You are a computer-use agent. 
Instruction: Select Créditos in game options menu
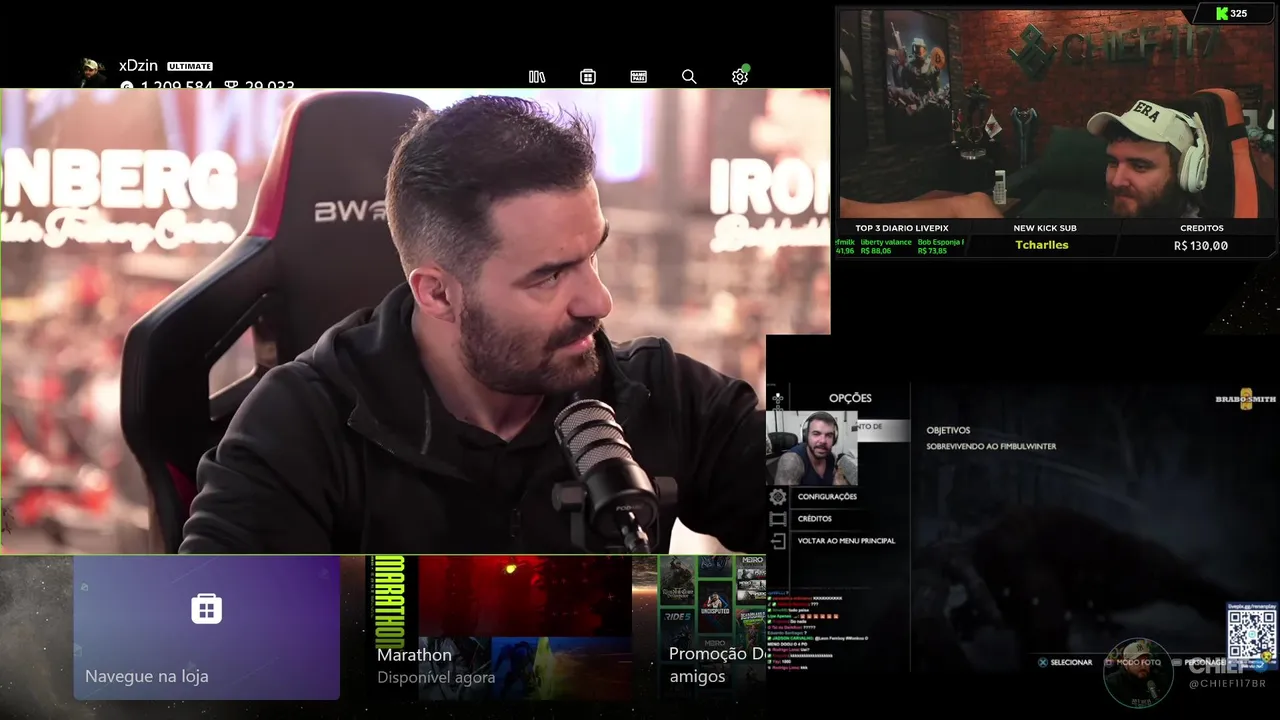pos(815,519)
